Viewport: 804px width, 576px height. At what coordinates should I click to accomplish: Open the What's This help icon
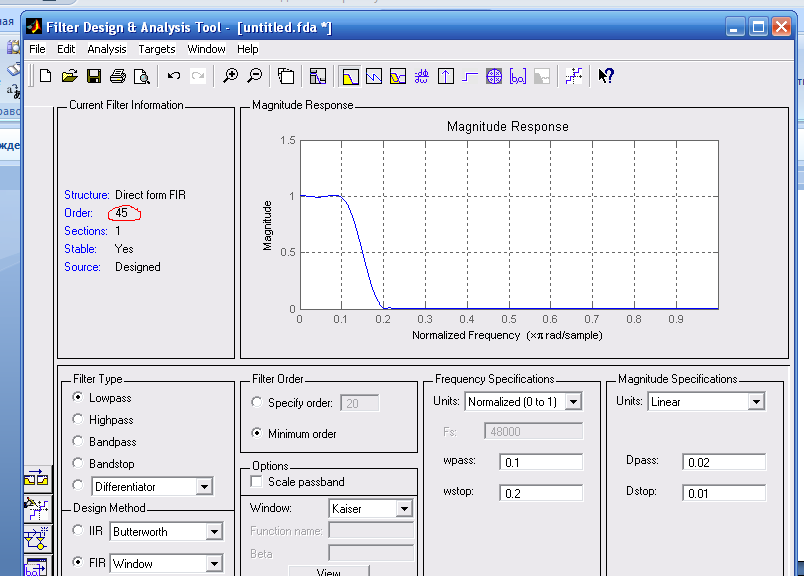(x=605, y=75)
